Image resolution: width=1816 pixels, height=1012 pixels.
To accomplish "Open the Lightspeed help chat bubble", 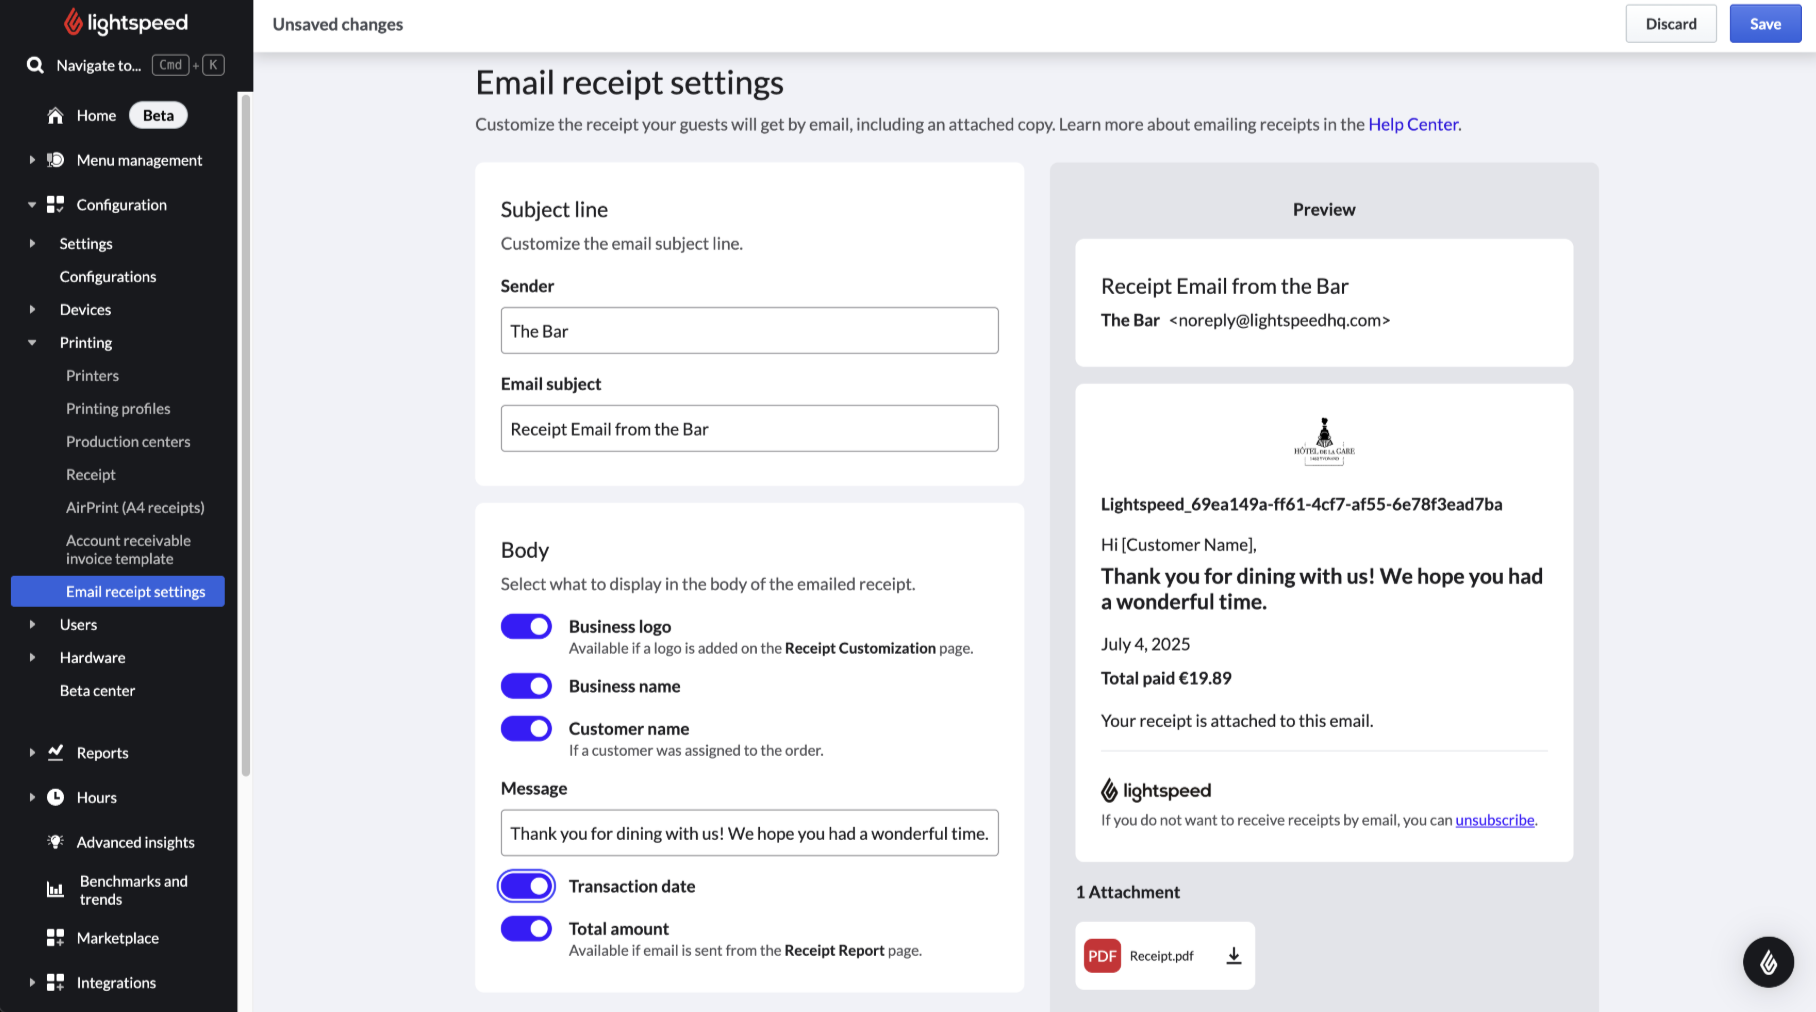I will 1767,962.
